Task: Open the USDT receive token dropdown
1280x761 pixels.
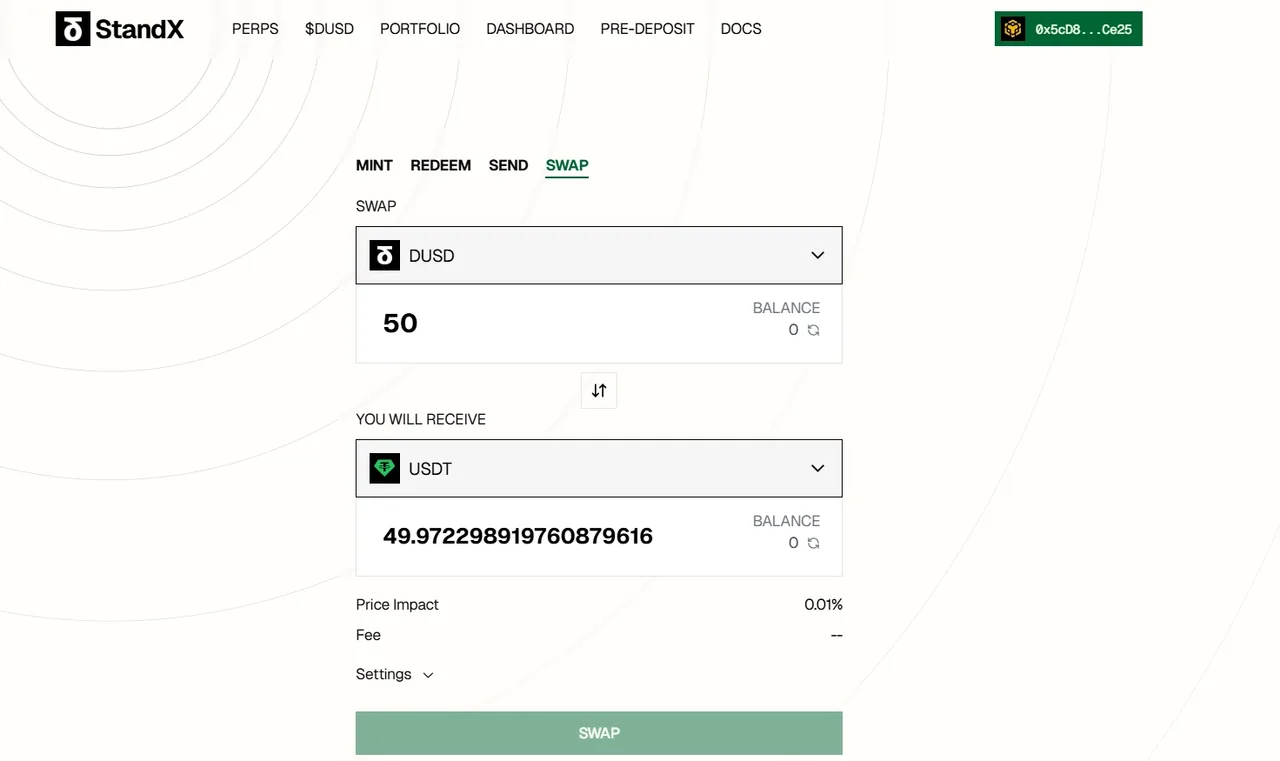Action: pyautogui.click(x=817, y=468)
